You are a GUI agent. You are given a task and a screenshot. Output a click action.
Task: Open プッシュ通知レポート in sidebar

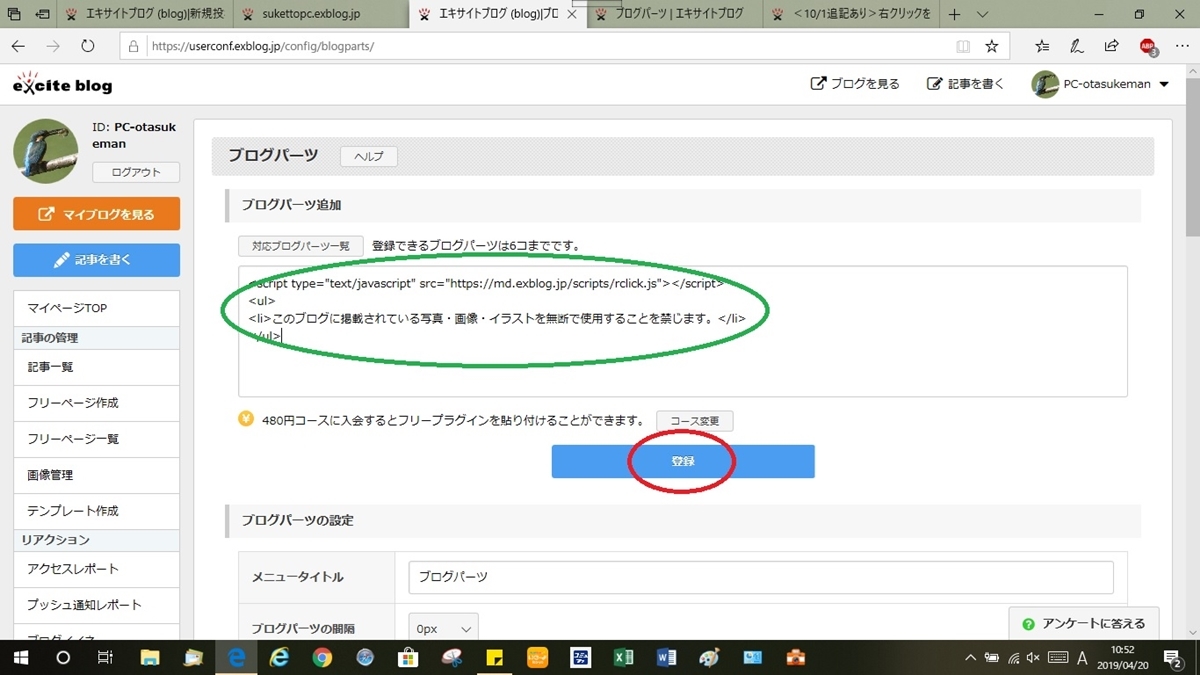[x=97, y=605]
